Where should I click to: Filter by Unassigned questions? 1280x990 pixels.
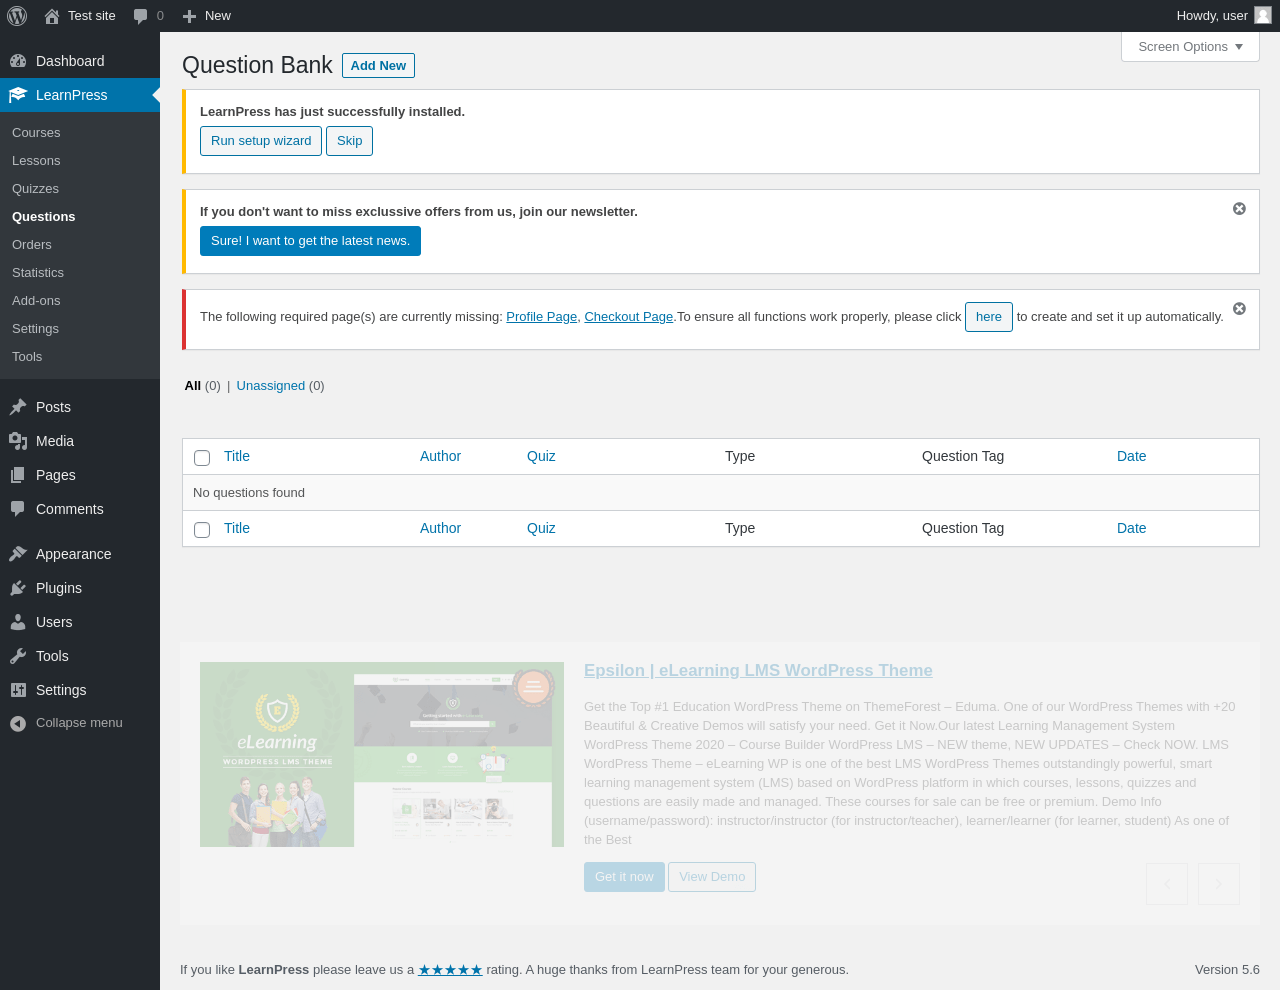point(271,386)
